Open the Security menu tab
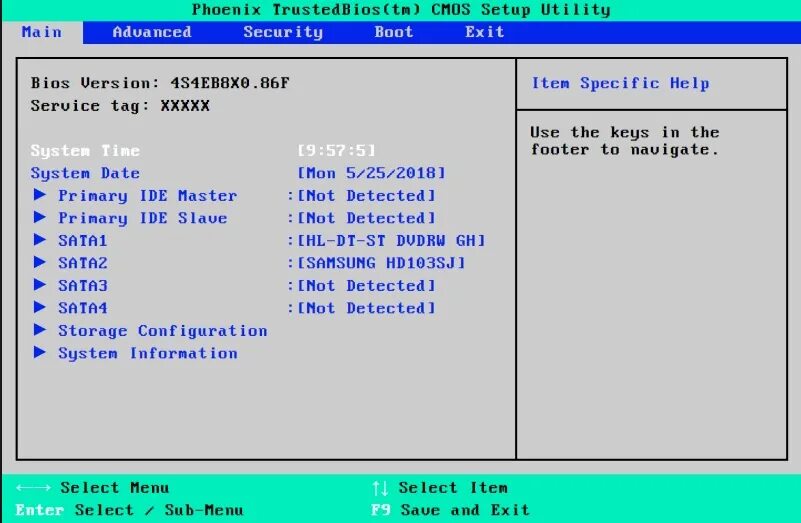Image resolution: width=801 pixels, height=523 pixels. 283,32
